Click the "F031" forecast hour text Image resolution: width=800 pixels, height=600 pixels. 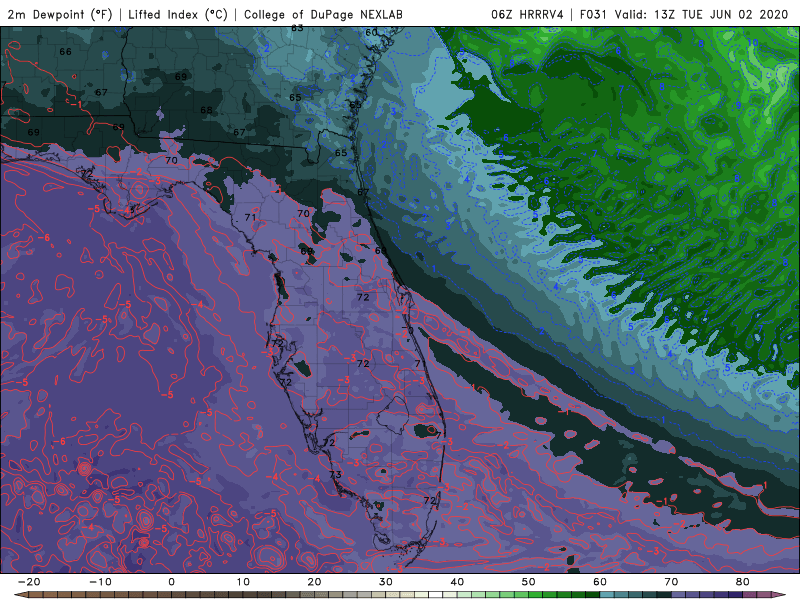pos(593,14)
